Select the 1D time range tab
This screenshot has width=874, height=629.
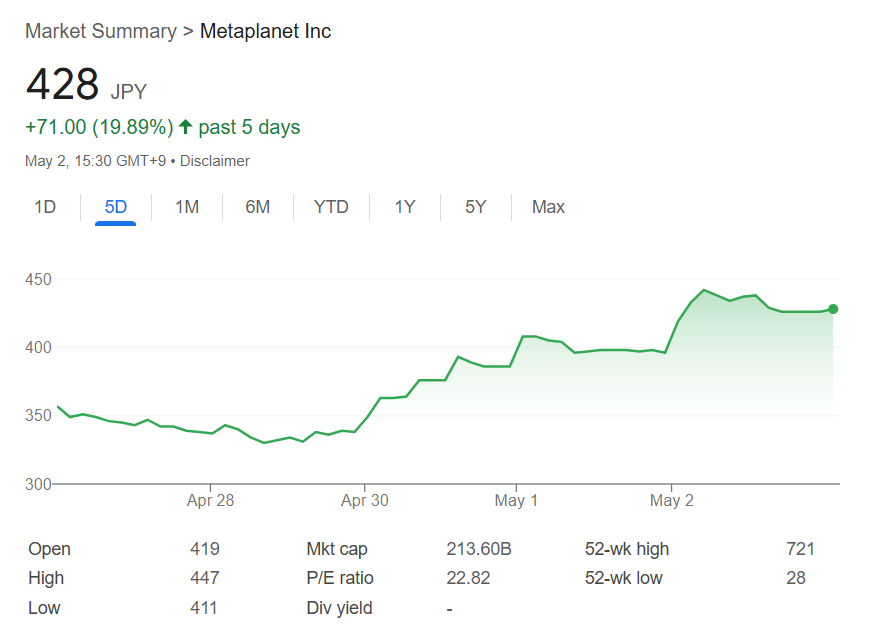(45, 207)
